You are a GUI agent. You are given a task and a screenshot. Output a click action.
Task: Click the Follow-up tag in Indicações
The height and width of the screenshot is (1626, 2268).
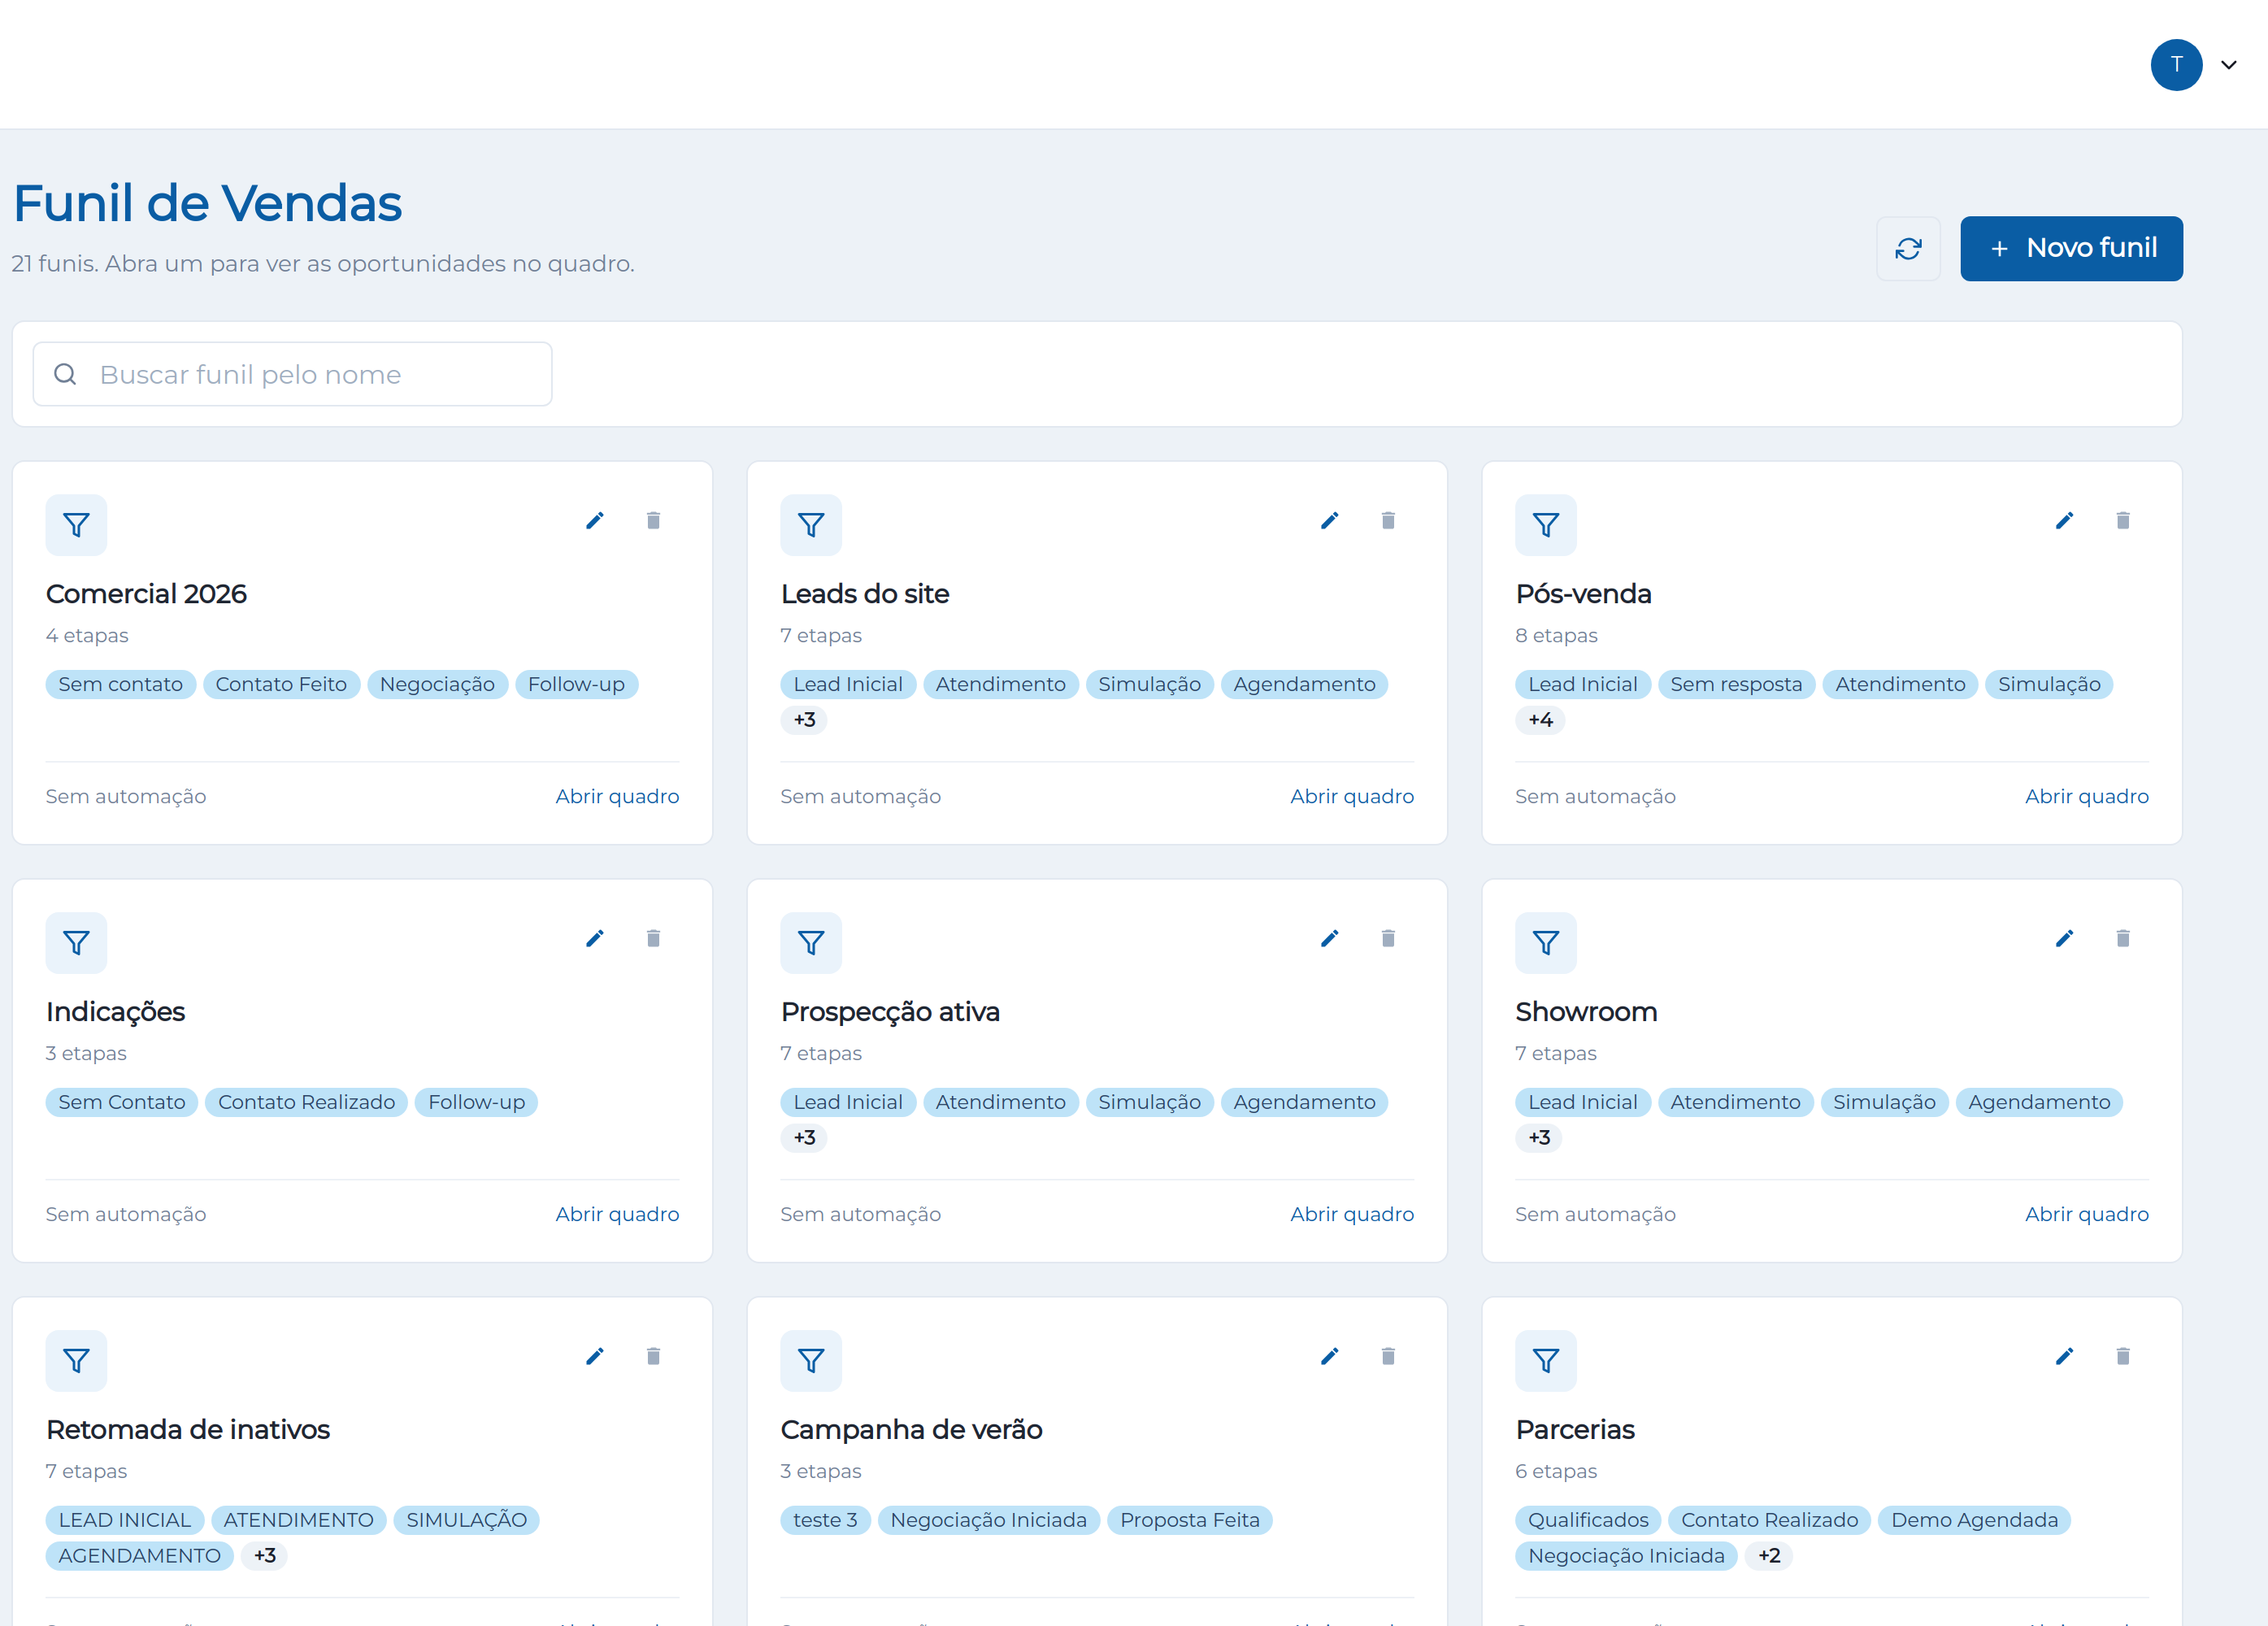476,1103
